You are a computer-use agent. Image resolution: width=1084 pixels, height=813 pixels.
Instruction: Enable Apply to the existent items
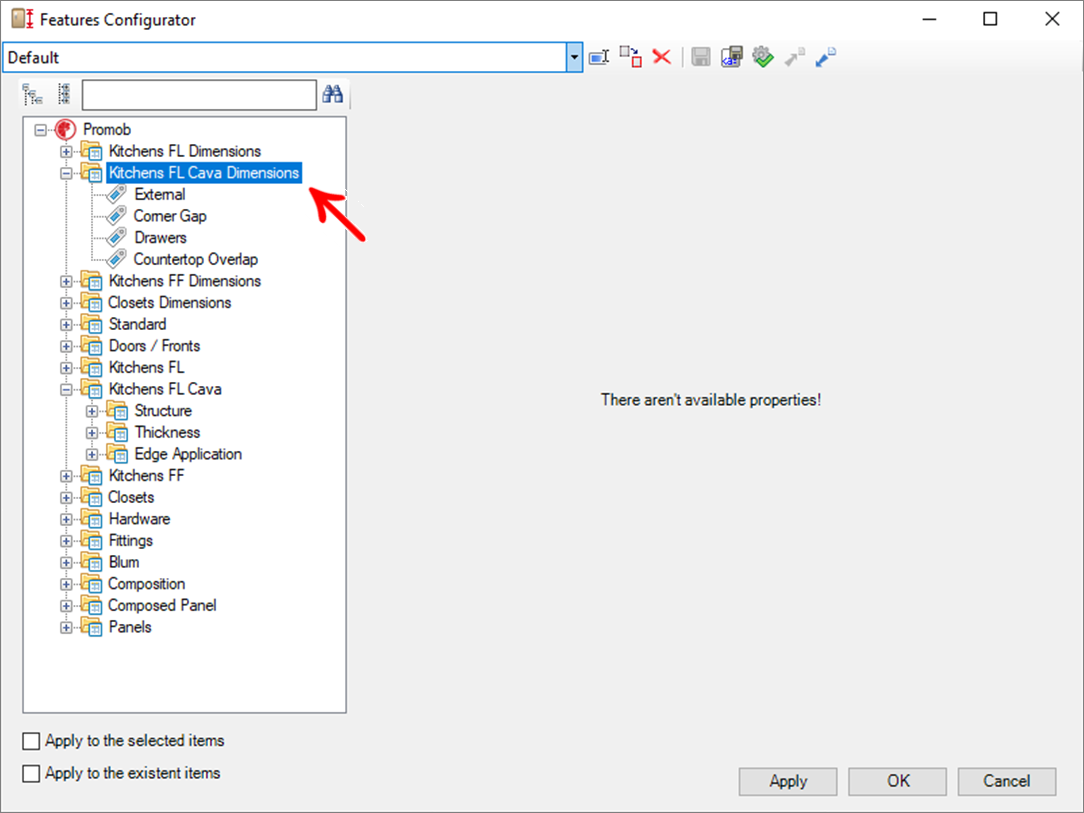tap(31, 774)
